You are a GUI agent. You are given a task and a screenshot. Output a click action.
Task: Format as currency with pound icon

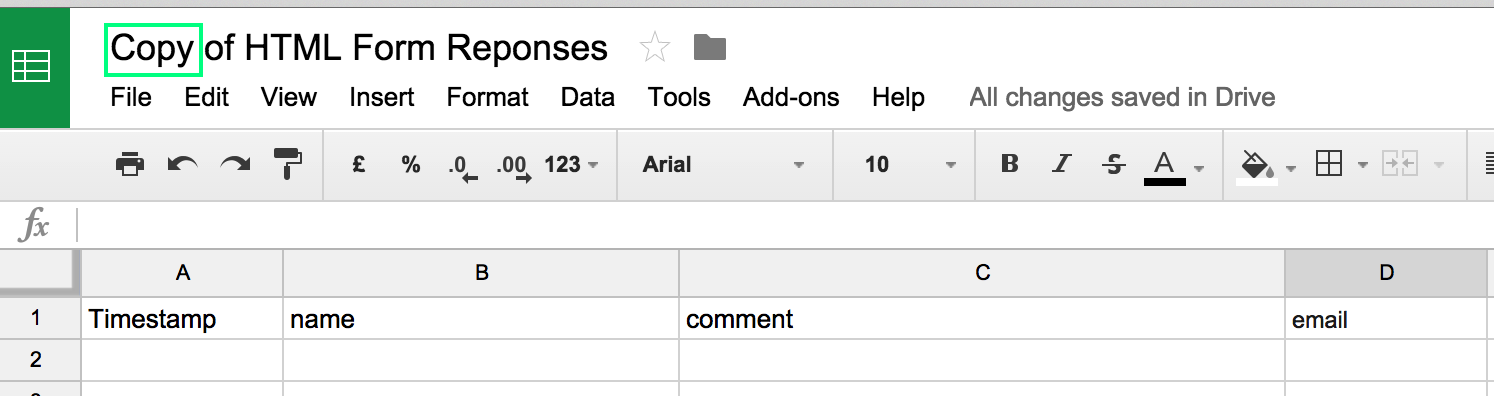pos(358,164)
